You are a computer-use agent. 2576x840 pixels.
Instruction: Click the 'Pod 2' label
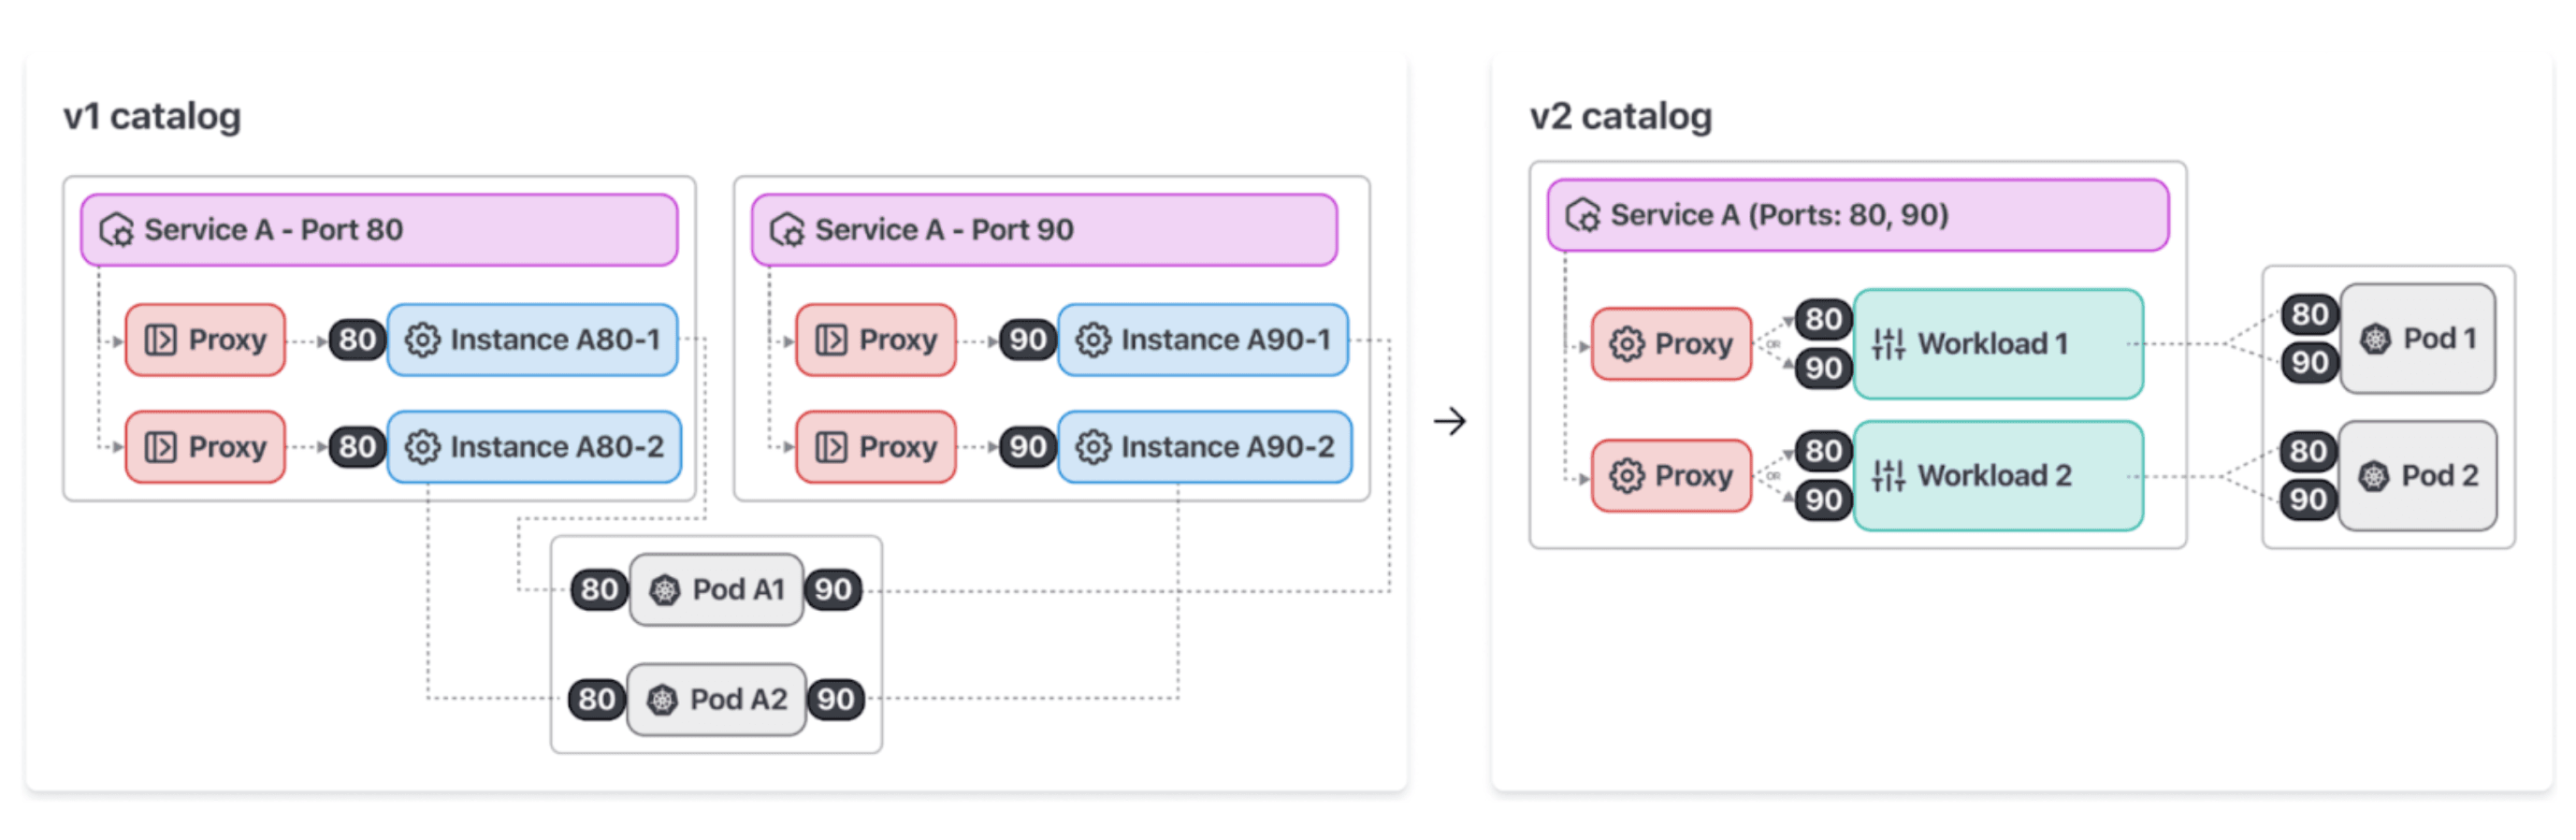click(x=2440, y=476)
